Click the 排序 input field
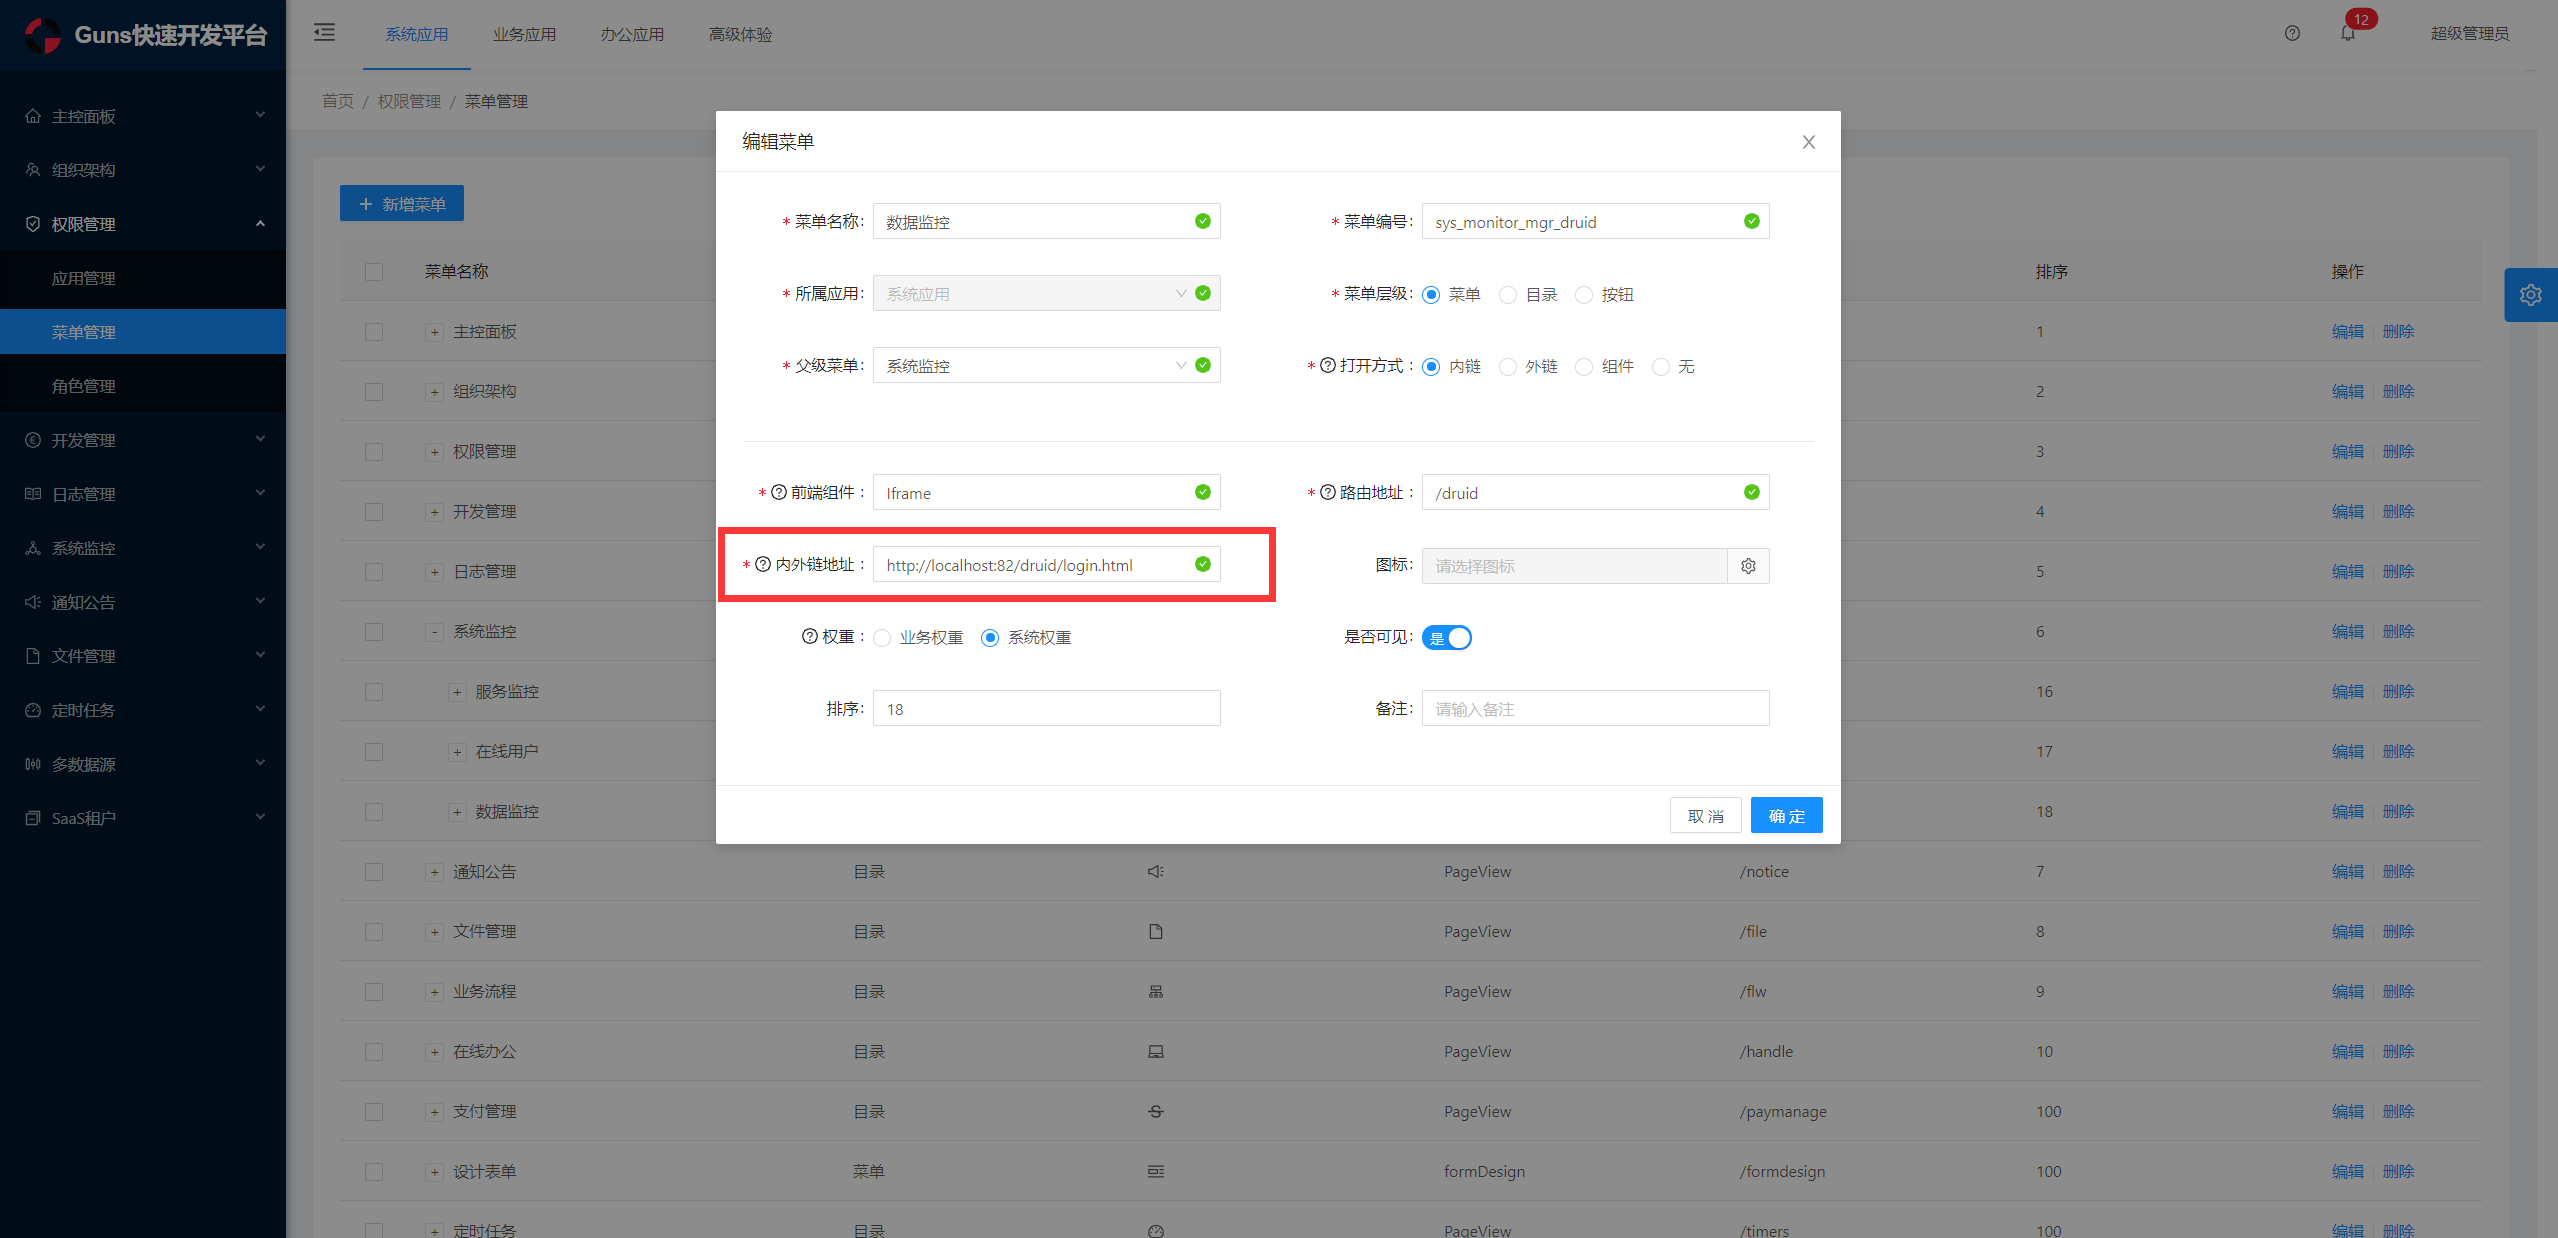 click(x=1045, y=709)
